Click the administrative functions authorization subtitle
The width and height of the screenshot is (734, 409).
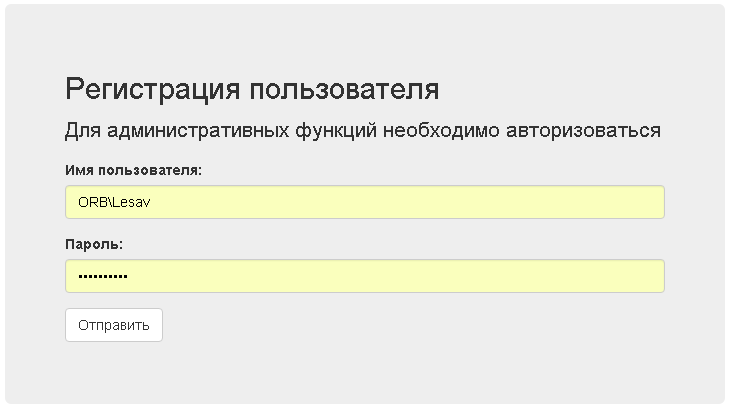point(363,131)
